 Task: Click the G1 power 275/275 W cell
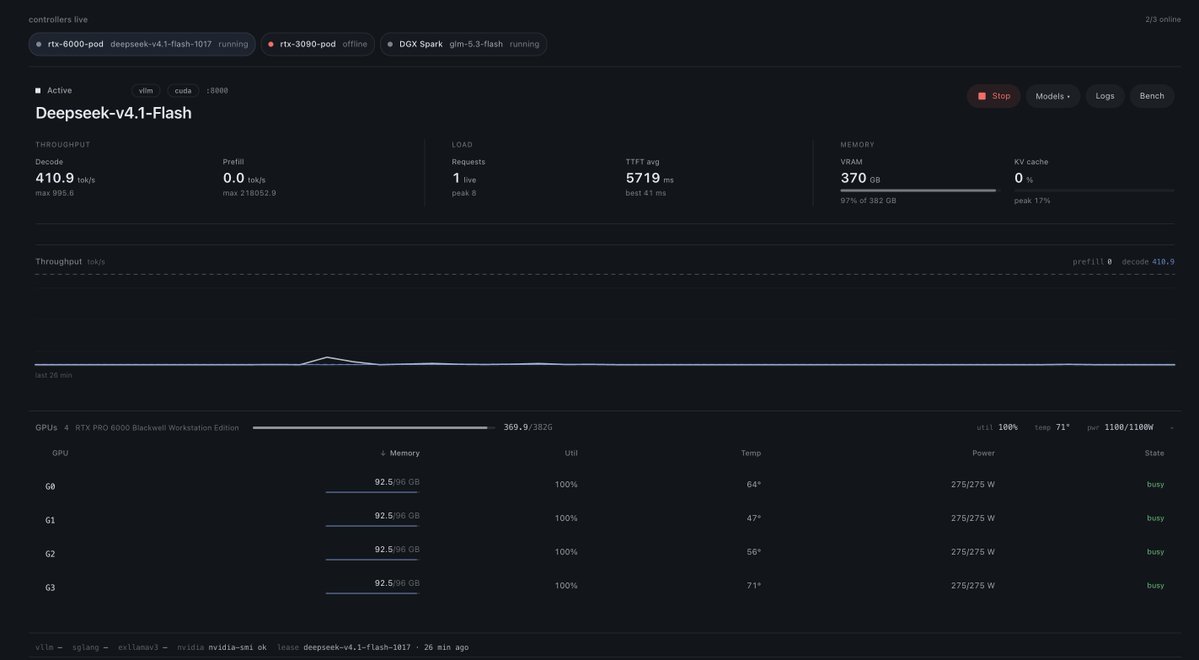pyautogui.click(x=973, y=519)
